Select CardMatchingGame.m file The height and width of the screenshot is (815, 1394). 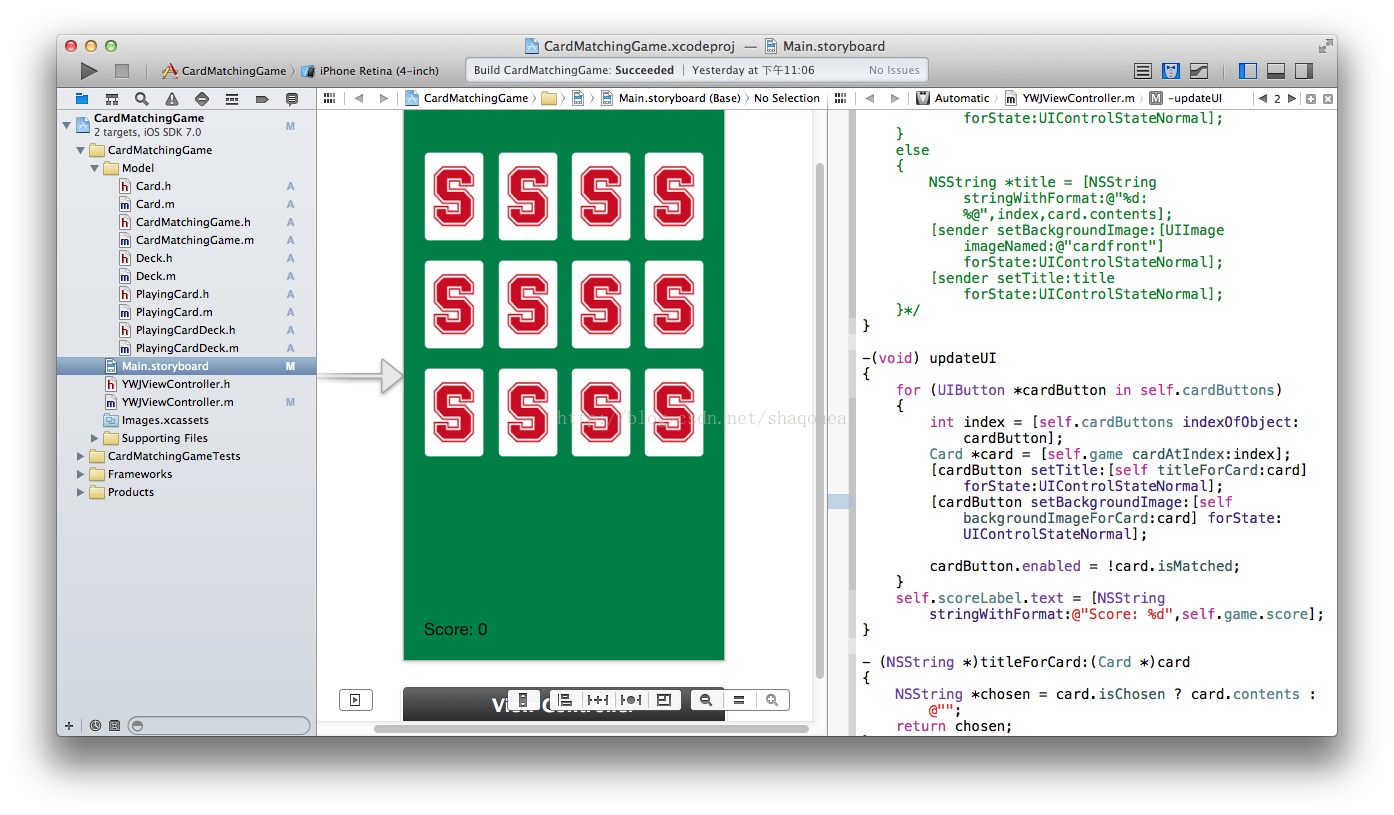coord(186,240)
